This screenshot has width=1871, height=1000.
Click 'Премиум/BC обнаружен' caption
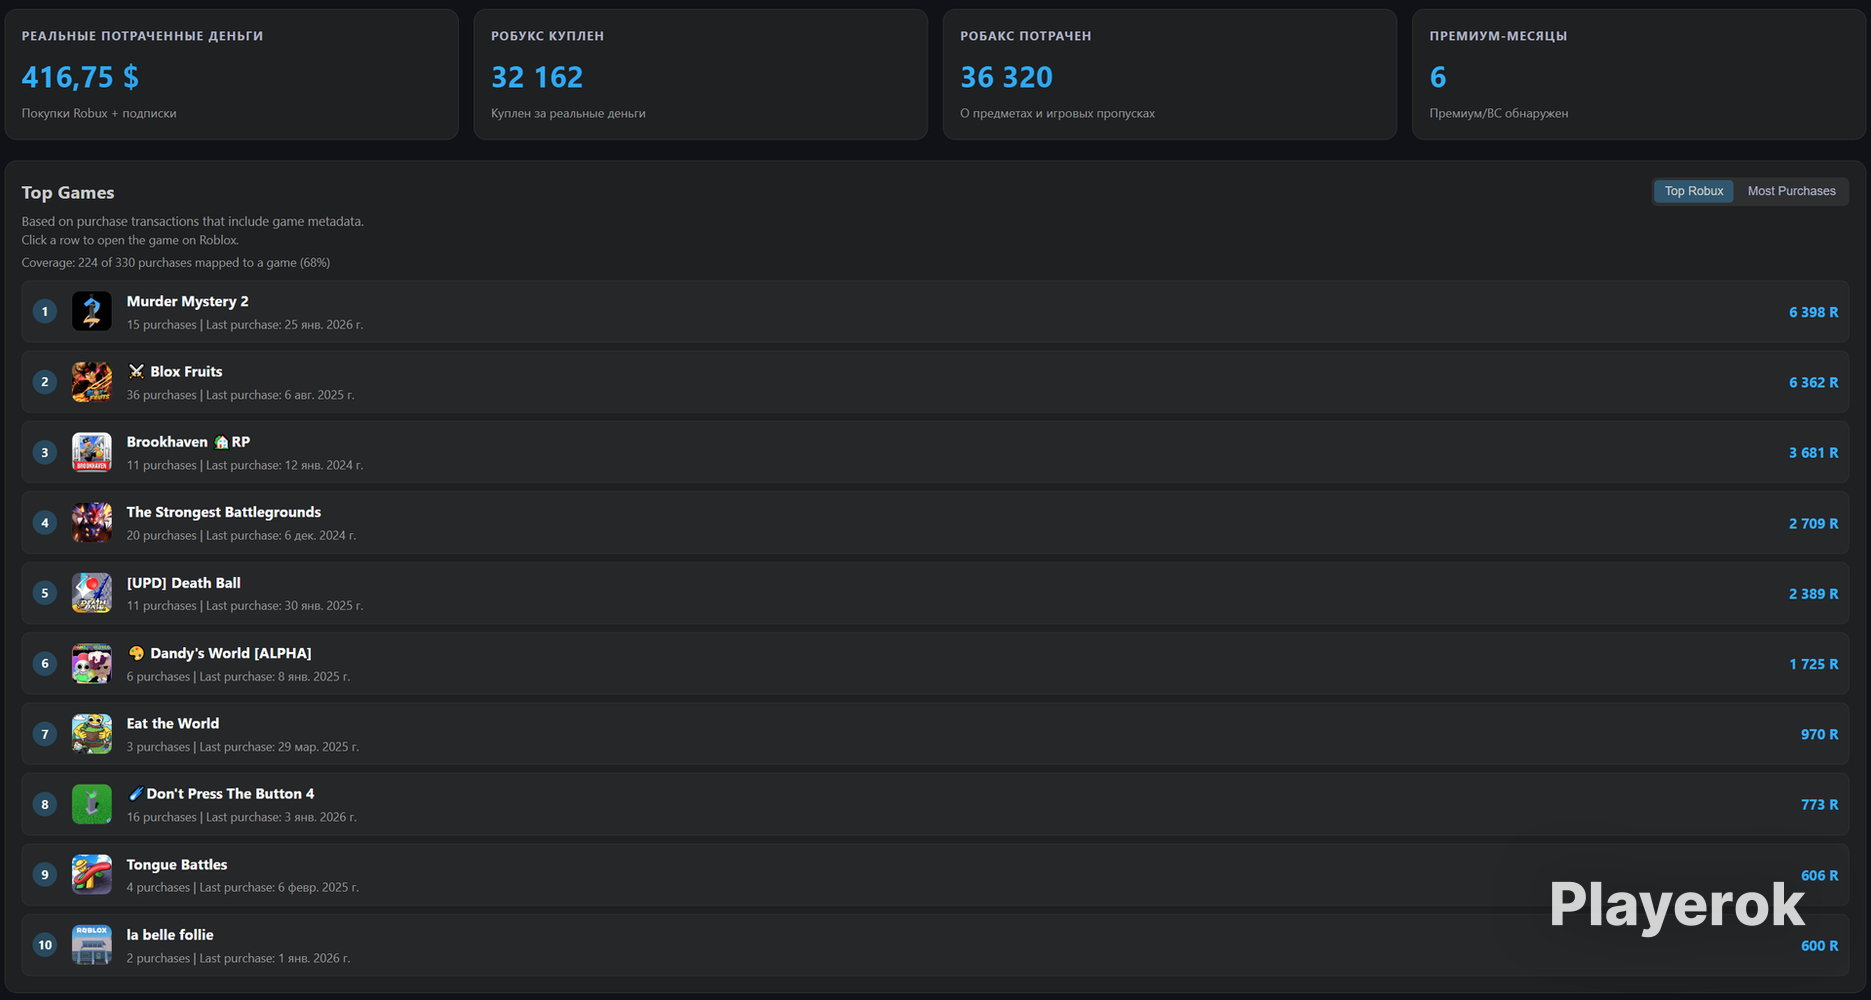coord(1498,113)
